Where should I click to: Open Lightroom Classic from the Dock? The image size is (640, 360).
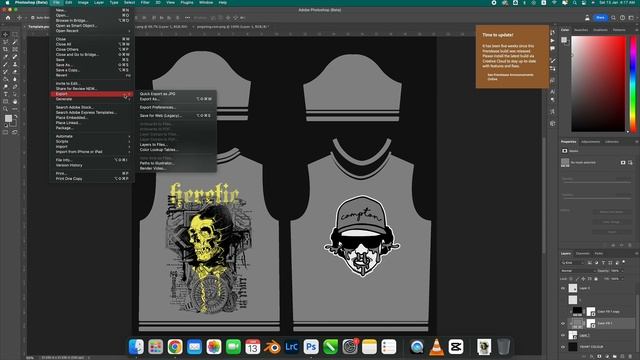coord(291,347)
